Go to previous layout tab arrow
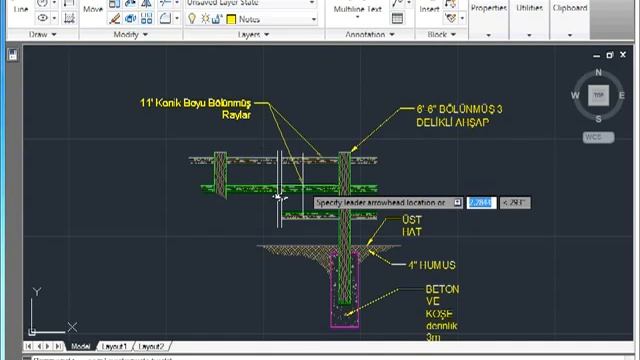The height and width of the screenshot is (360, 640). (39, 346)
